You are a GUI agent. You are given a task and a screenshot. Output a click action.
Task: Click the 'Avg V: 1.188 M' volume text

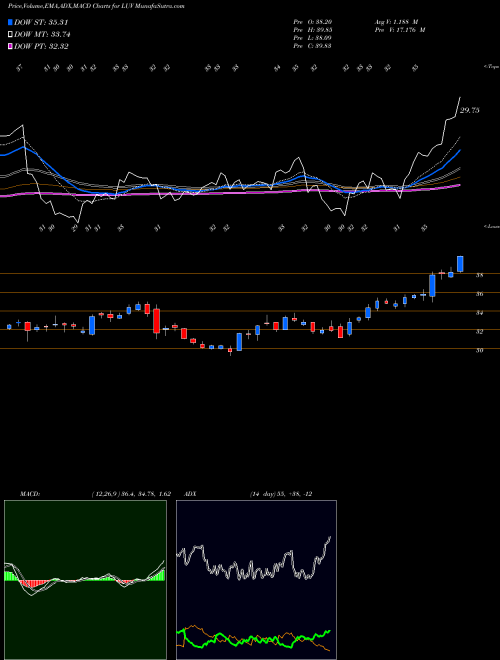[396, 21]
